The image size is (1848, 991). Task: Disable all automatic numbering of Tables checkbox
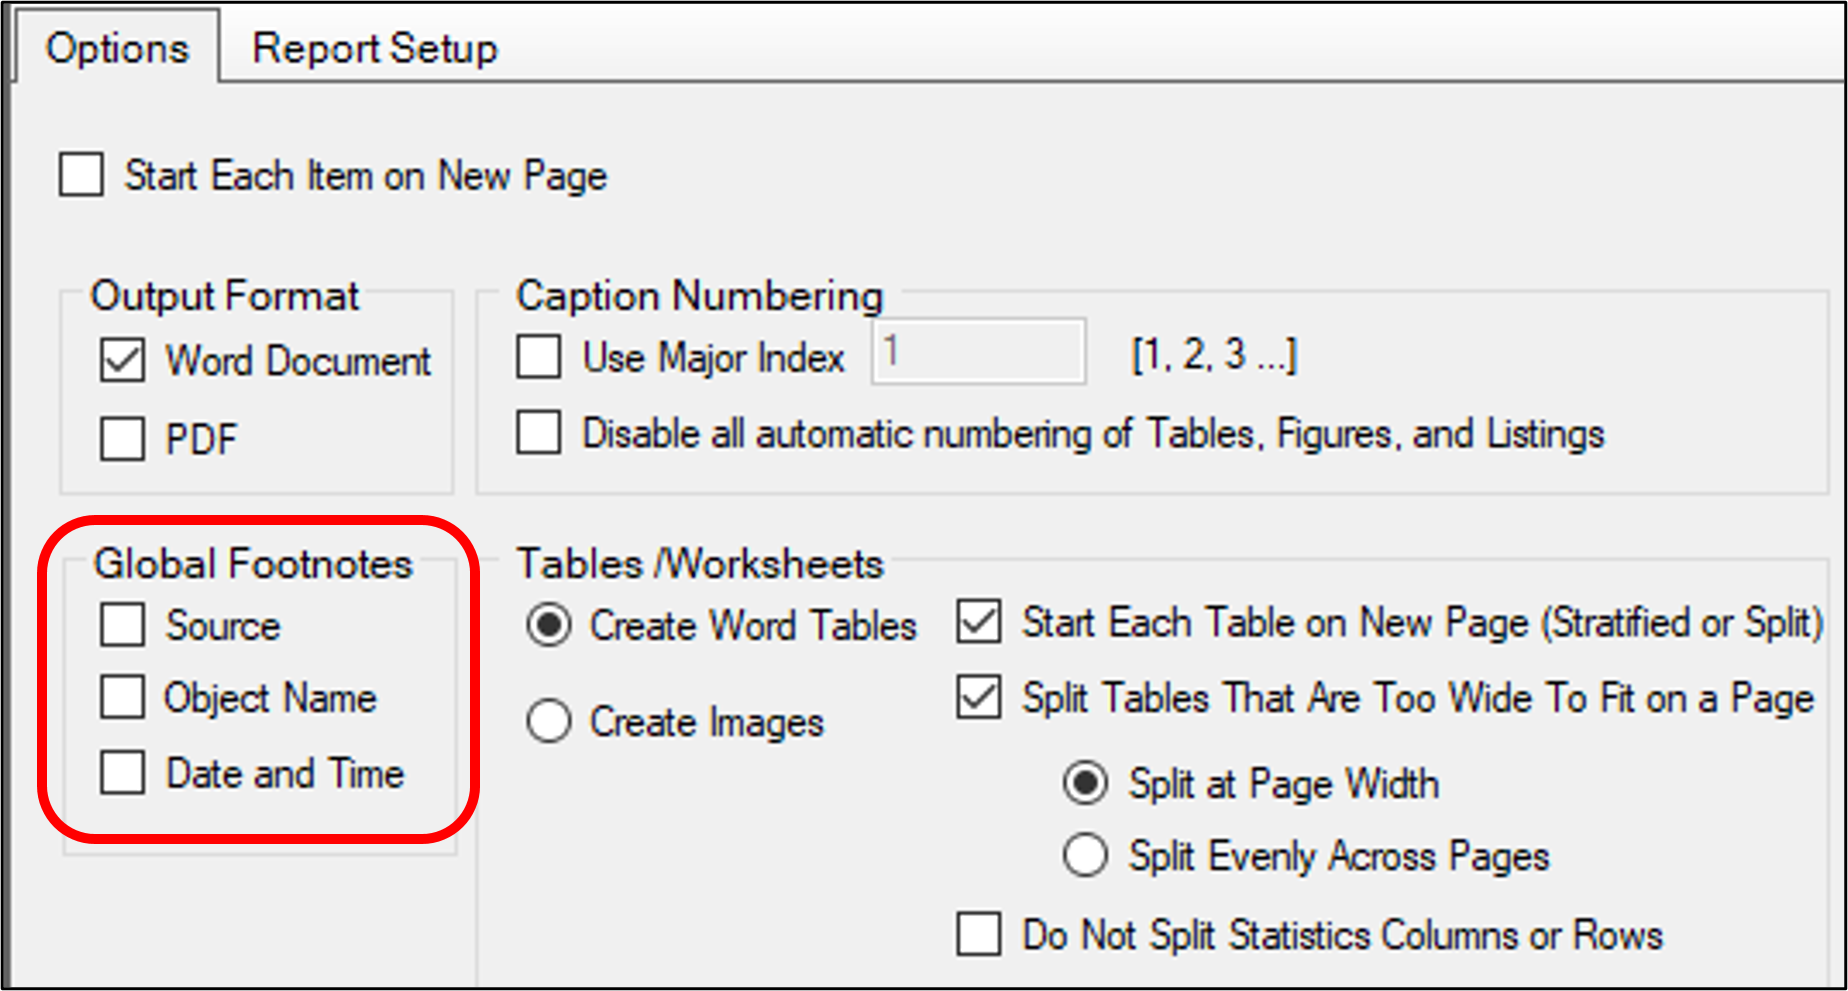[539, 433]
